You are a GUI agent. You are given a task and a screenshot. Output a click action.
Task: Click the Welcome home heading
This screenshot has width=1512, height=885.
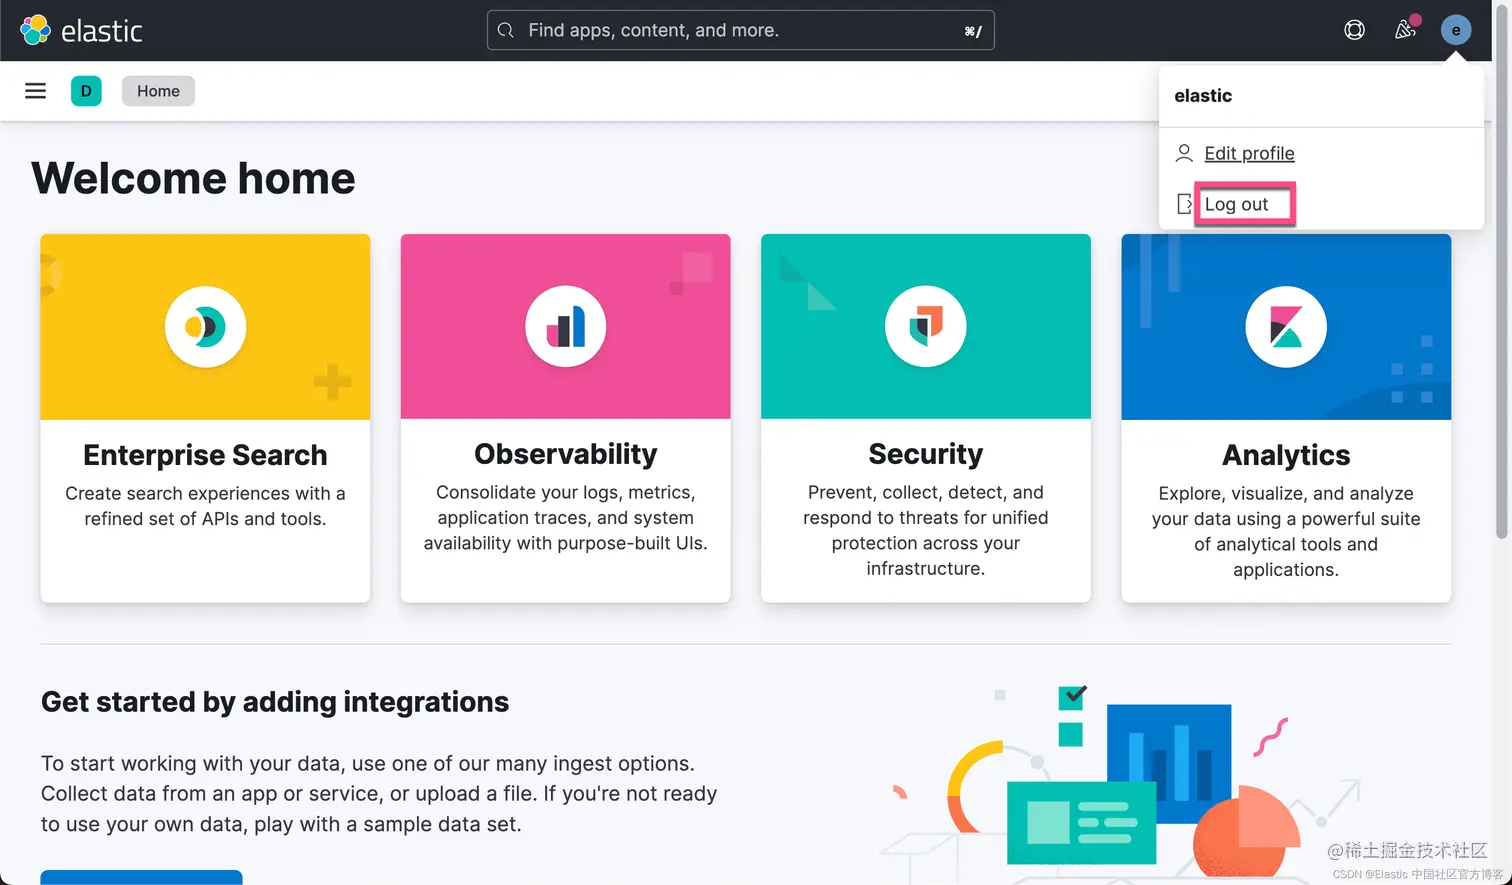coord(193,178)
